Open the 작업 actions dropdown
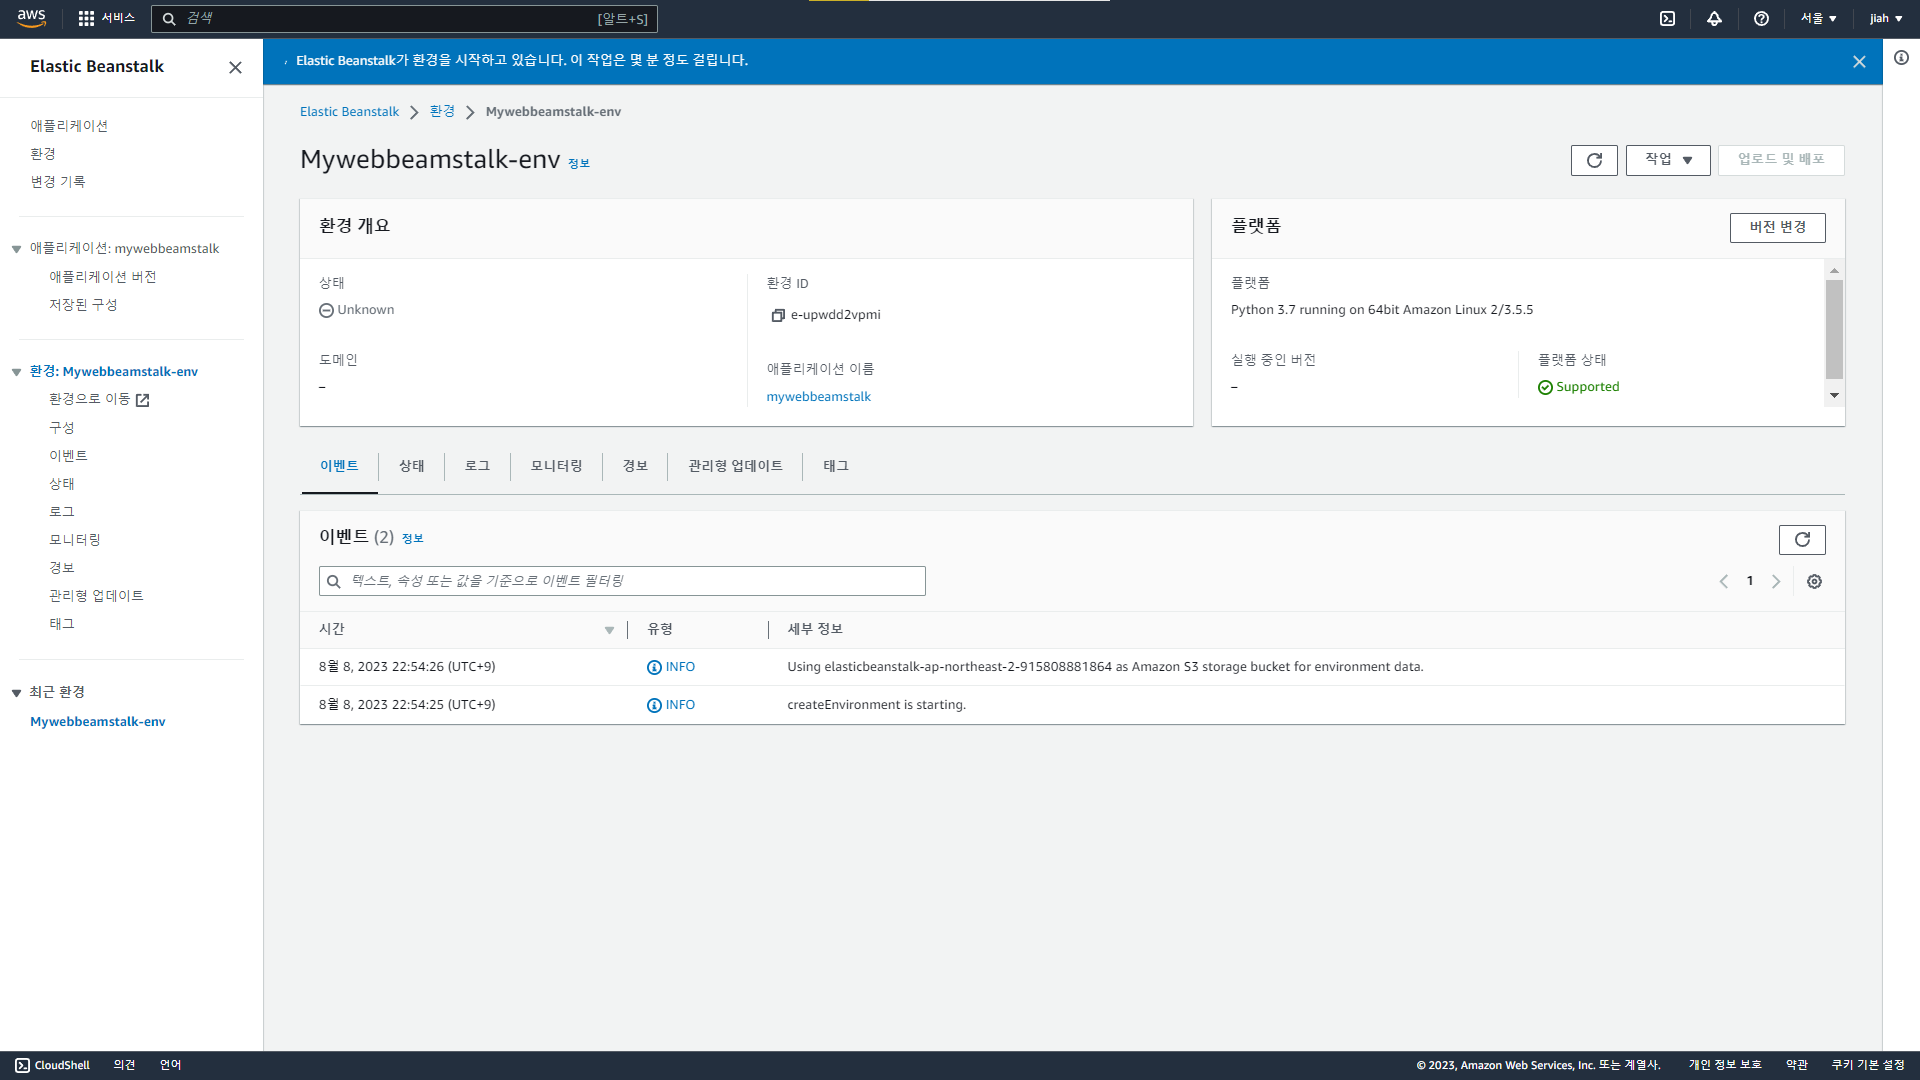This screenshot has width=1920, height=1080. (x=1668, y=160)
